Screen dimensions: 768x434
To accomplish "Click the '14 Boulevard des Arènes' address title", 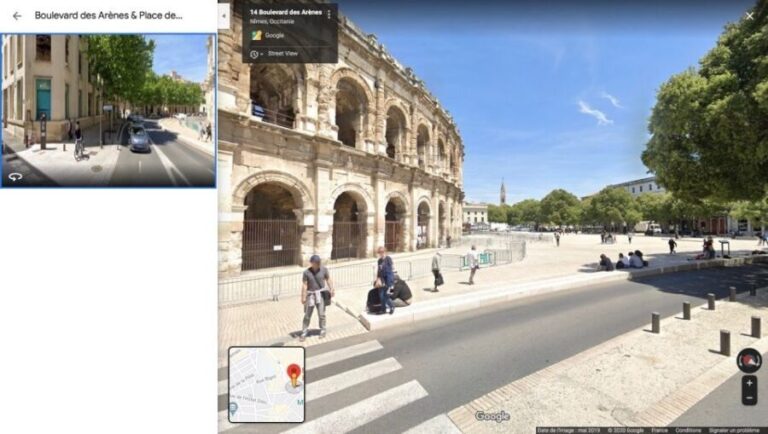I will [x=284, y=12].
